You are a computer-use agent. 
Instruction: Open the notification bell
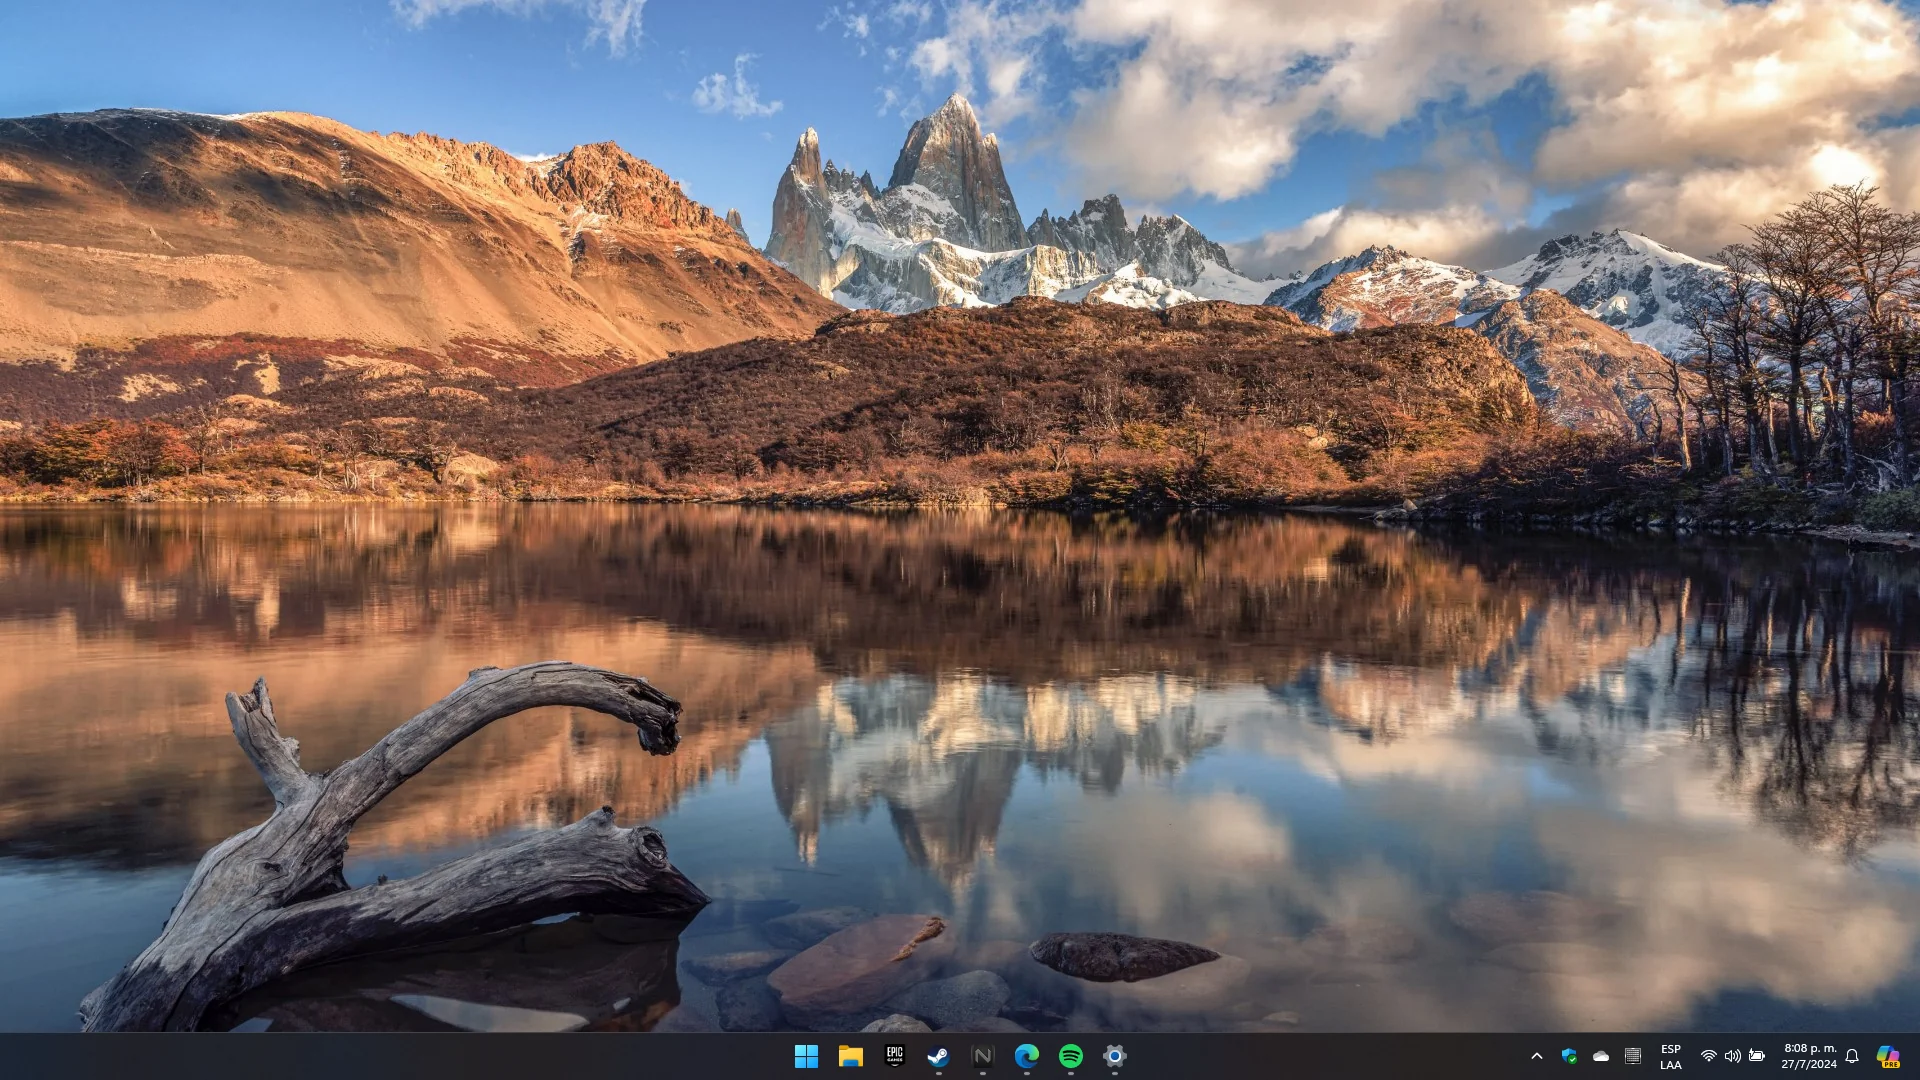point(1852,1056)
